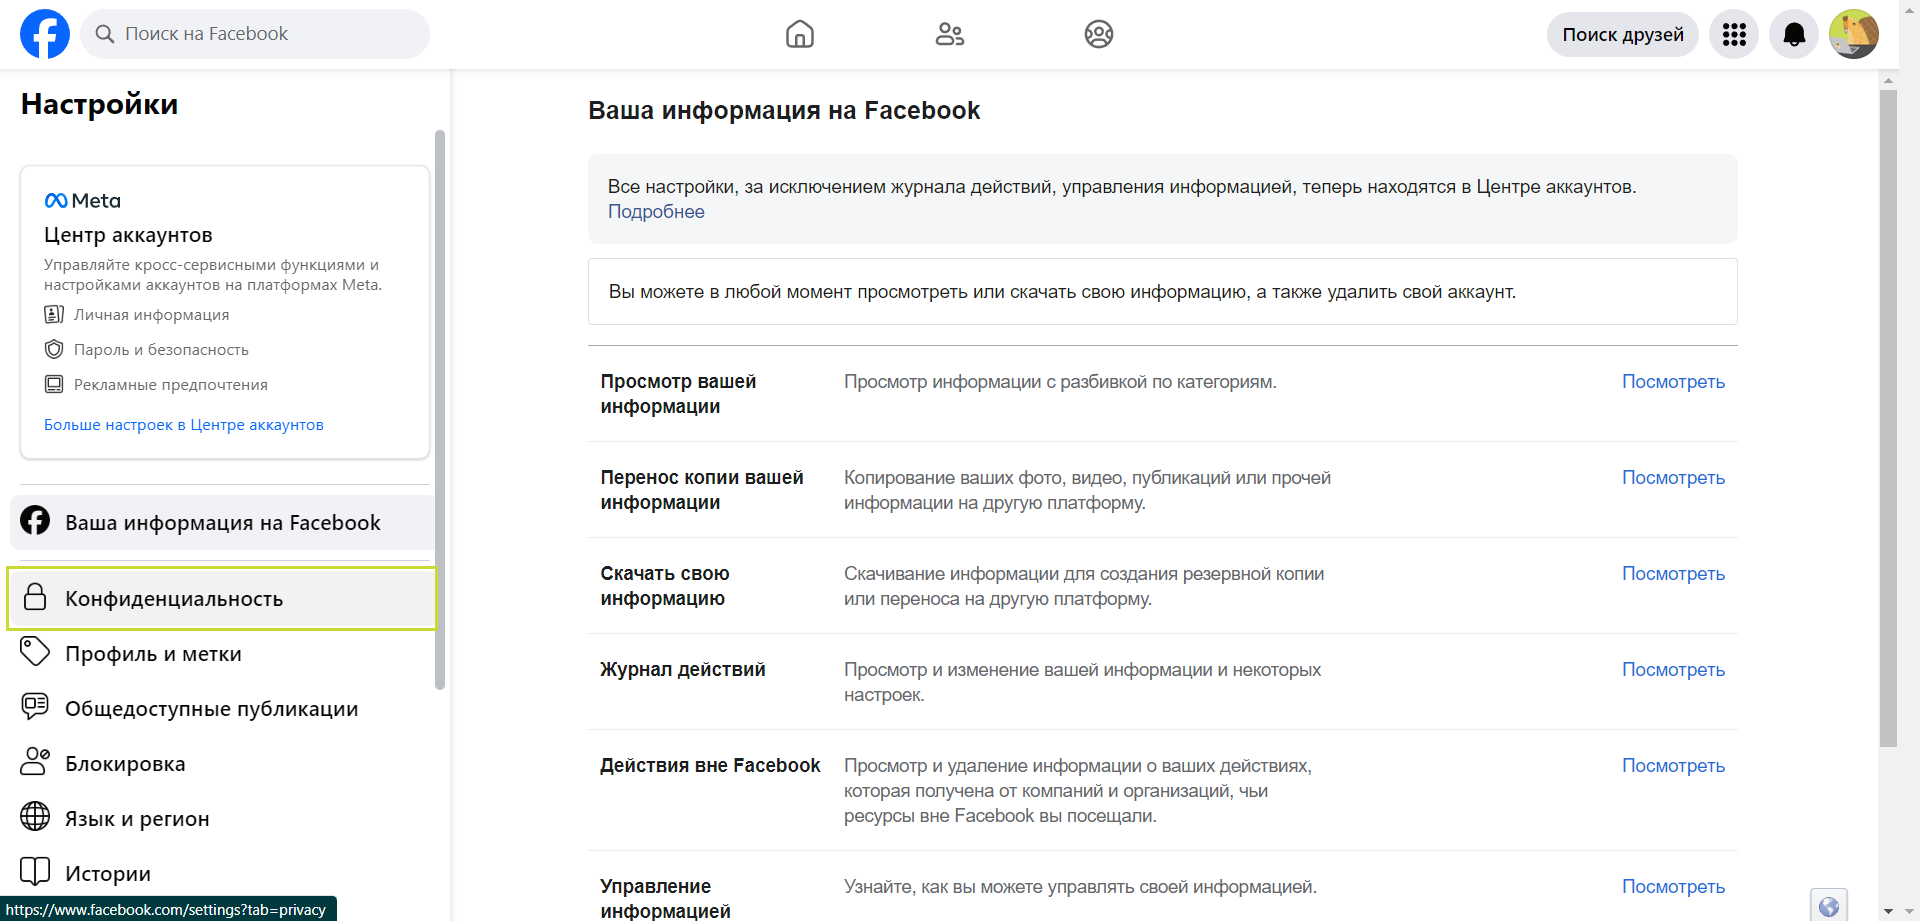
Task: Open the profile avatar account menu
Action: click(1853, 35)
